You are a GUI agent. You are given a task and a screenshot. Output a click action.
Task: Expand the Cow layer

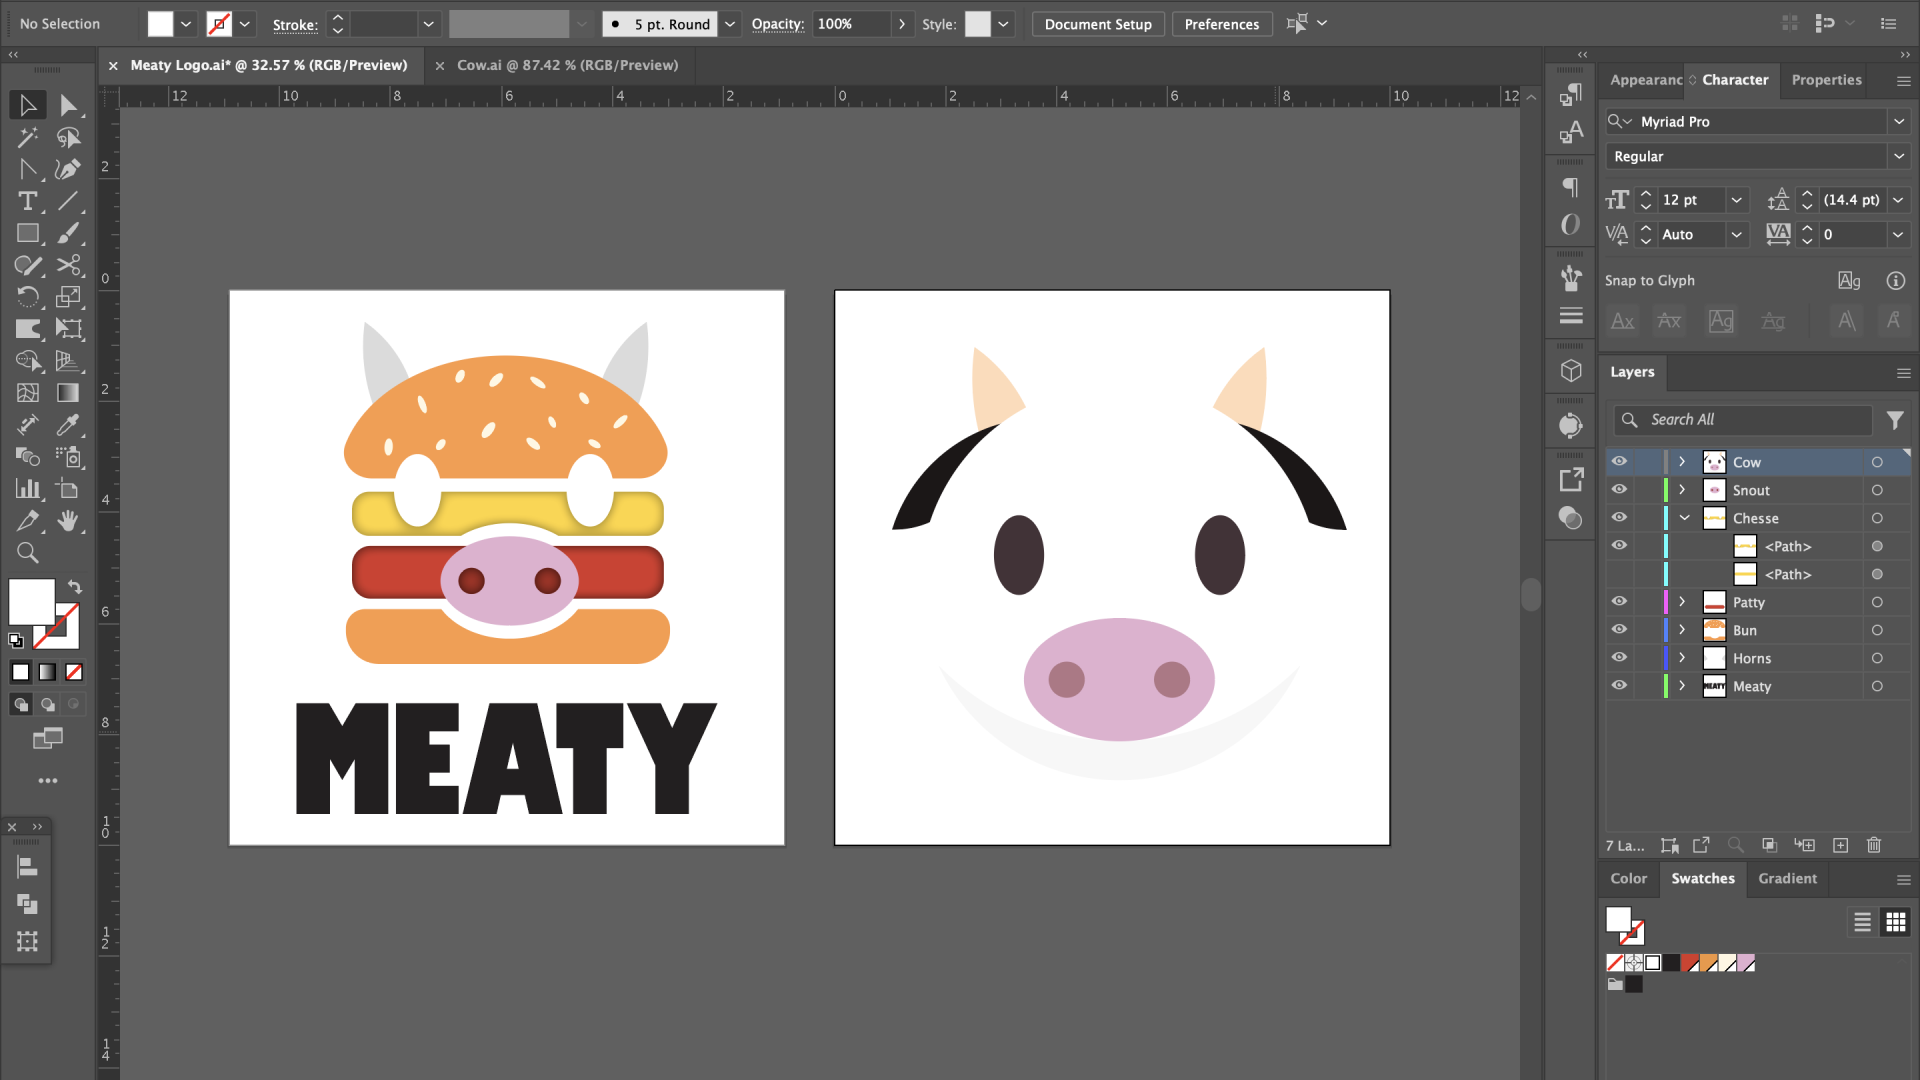click(x=1683, y=462)
